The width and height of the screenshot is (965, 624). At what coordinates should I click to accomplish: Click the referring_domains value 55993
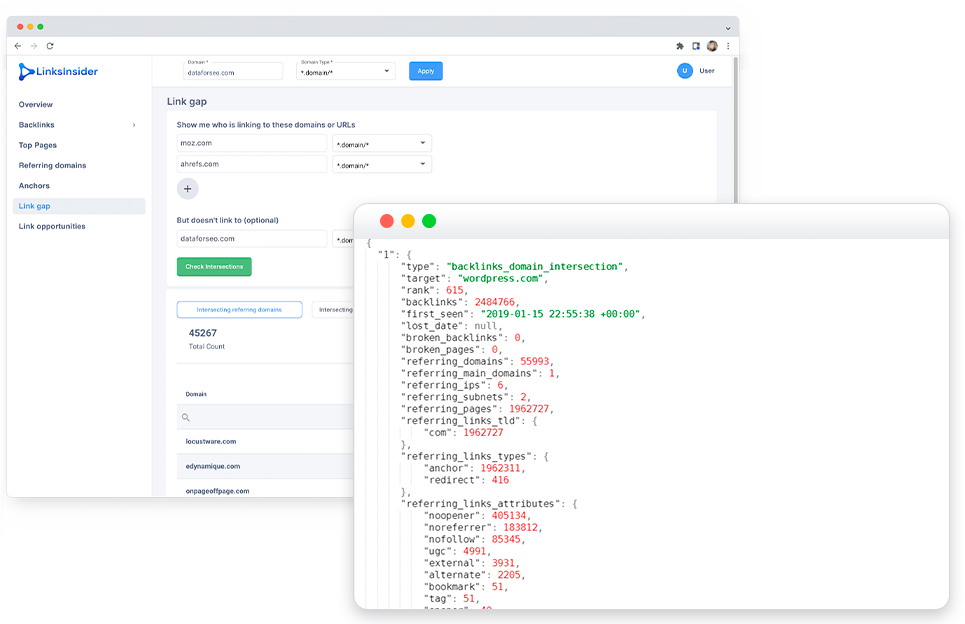coord(535,361)
